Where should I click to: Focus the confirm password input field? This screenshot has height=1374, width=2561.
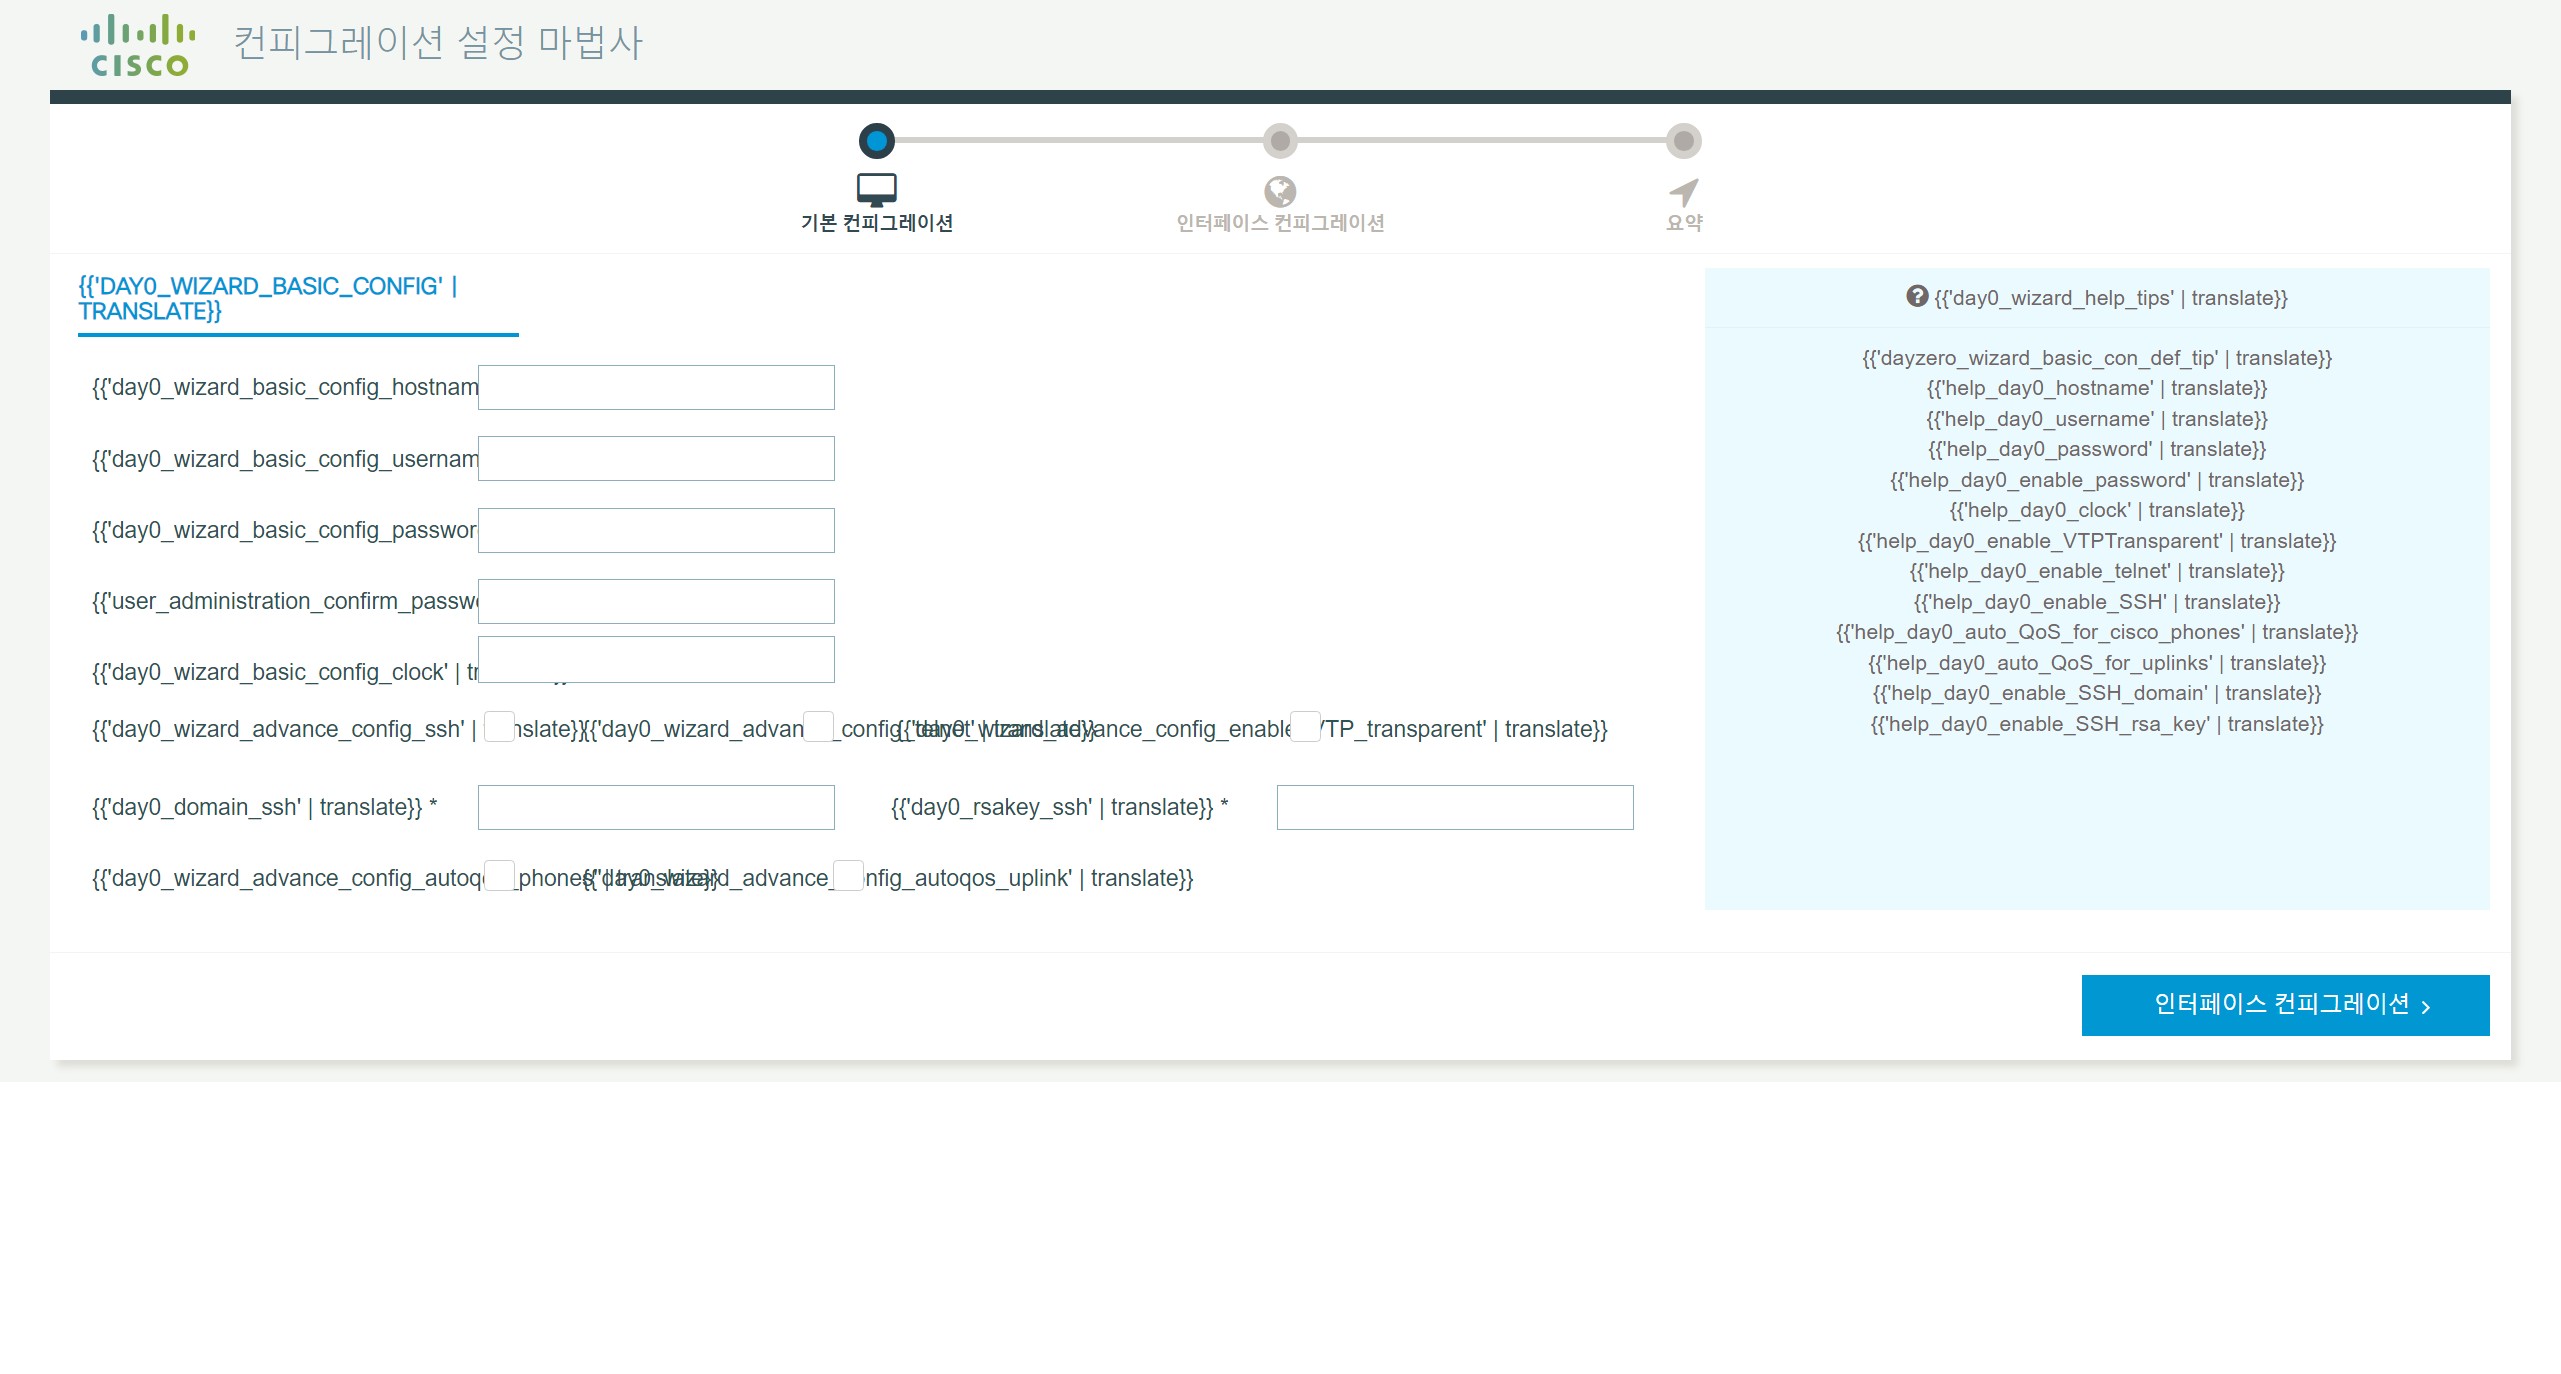coord(656,601)
